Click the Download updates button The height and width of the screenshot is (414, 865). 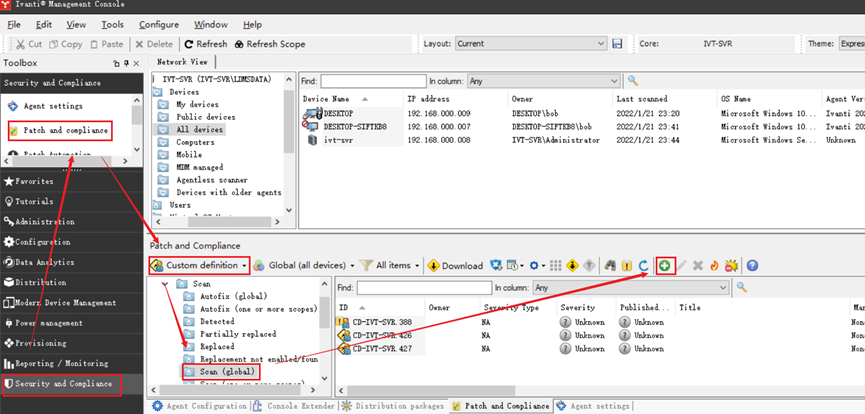coord(455,265)
